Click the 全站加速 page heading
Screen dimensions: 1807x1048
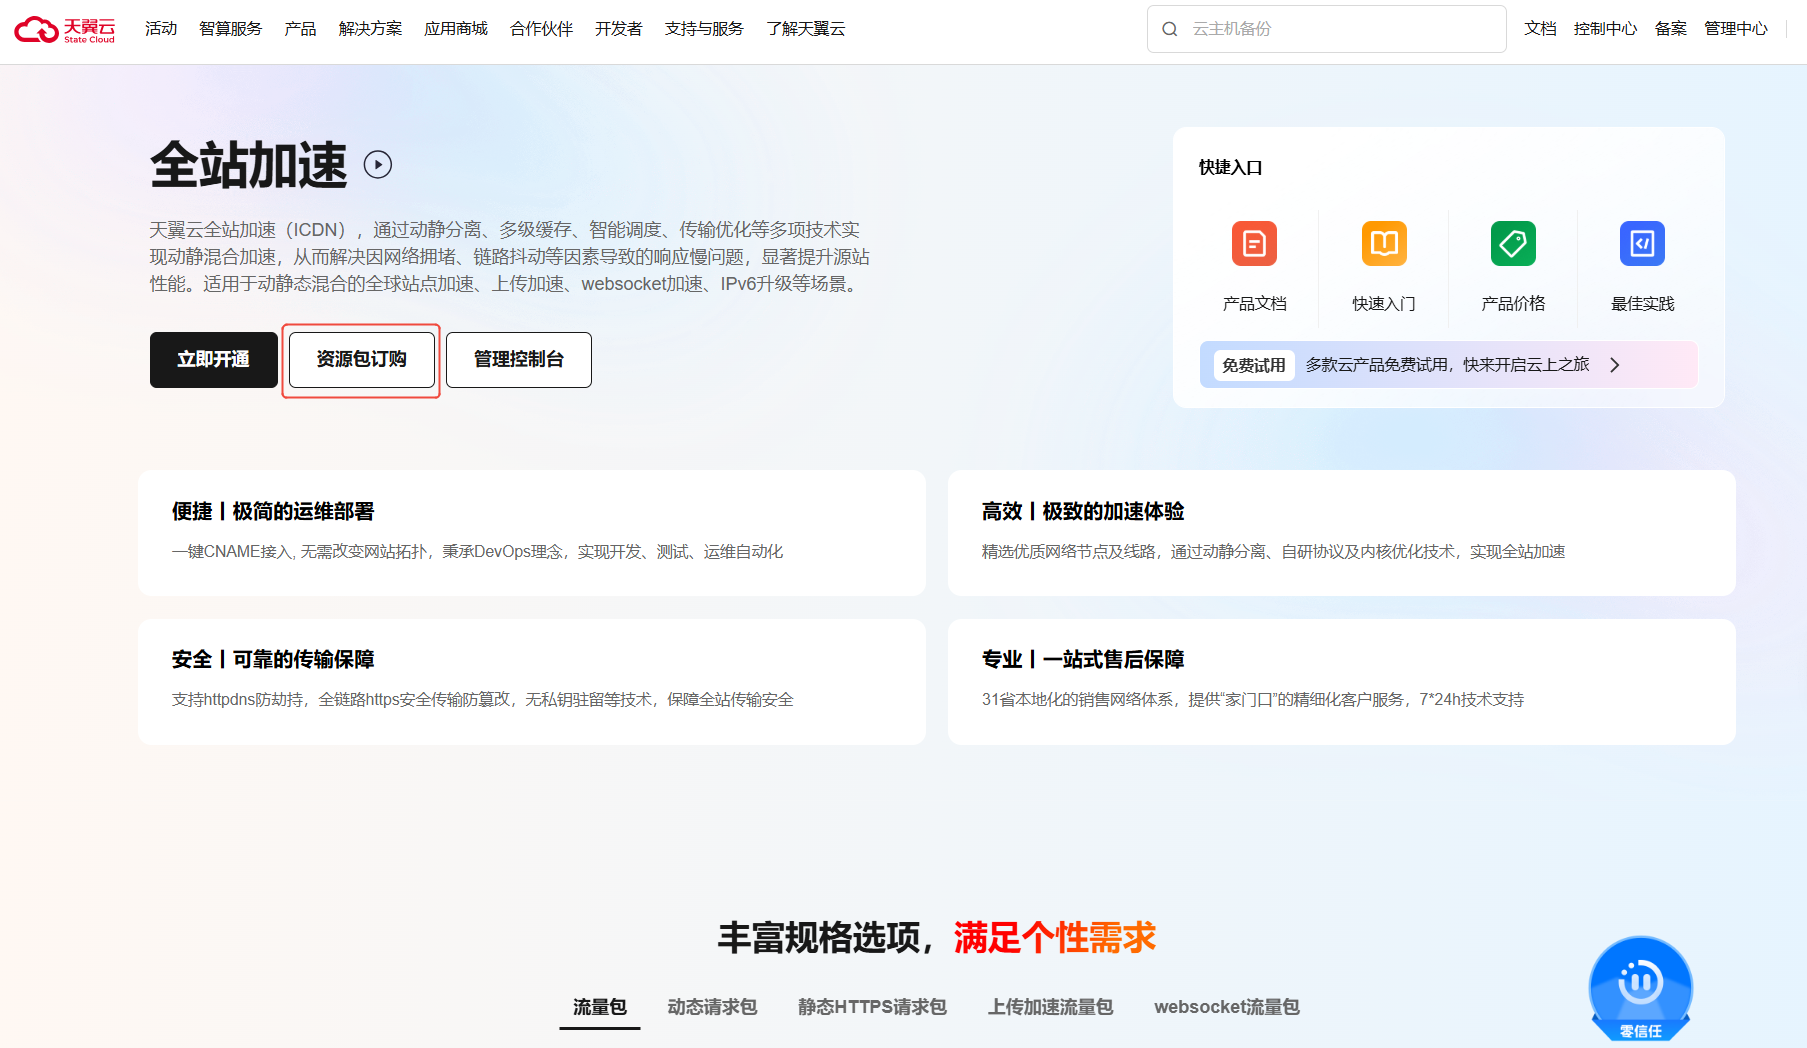point(249,165)
